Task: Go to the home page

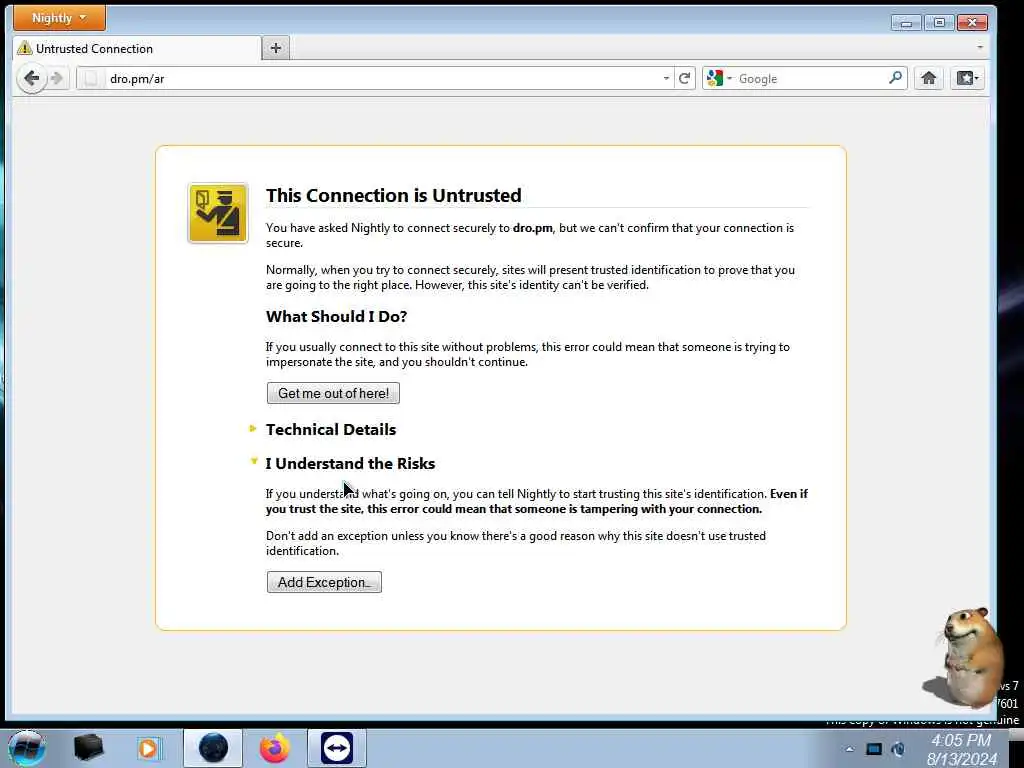Action: pyautogui.click(x=928, y=78)
